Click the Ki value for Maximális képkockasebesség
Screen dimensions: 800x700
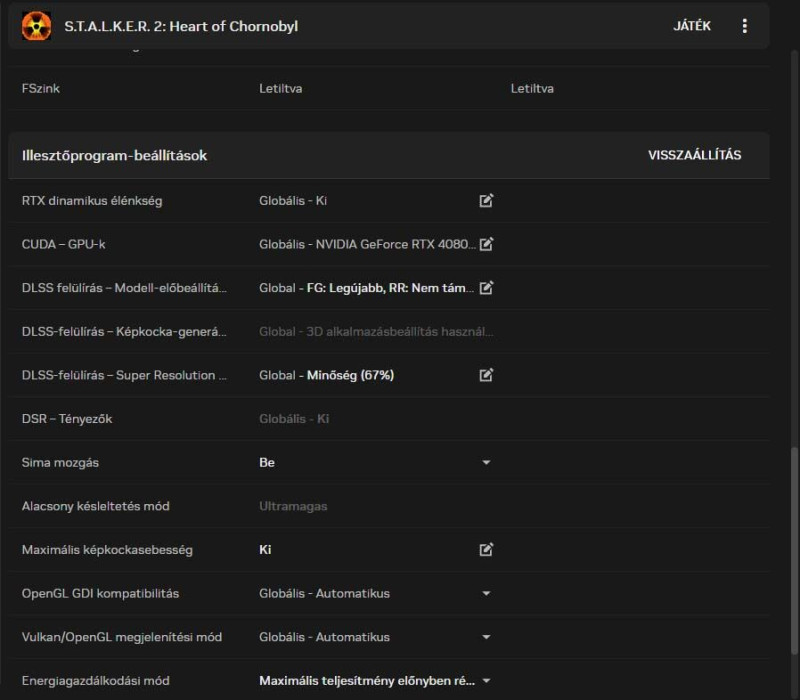click(265, 549)
